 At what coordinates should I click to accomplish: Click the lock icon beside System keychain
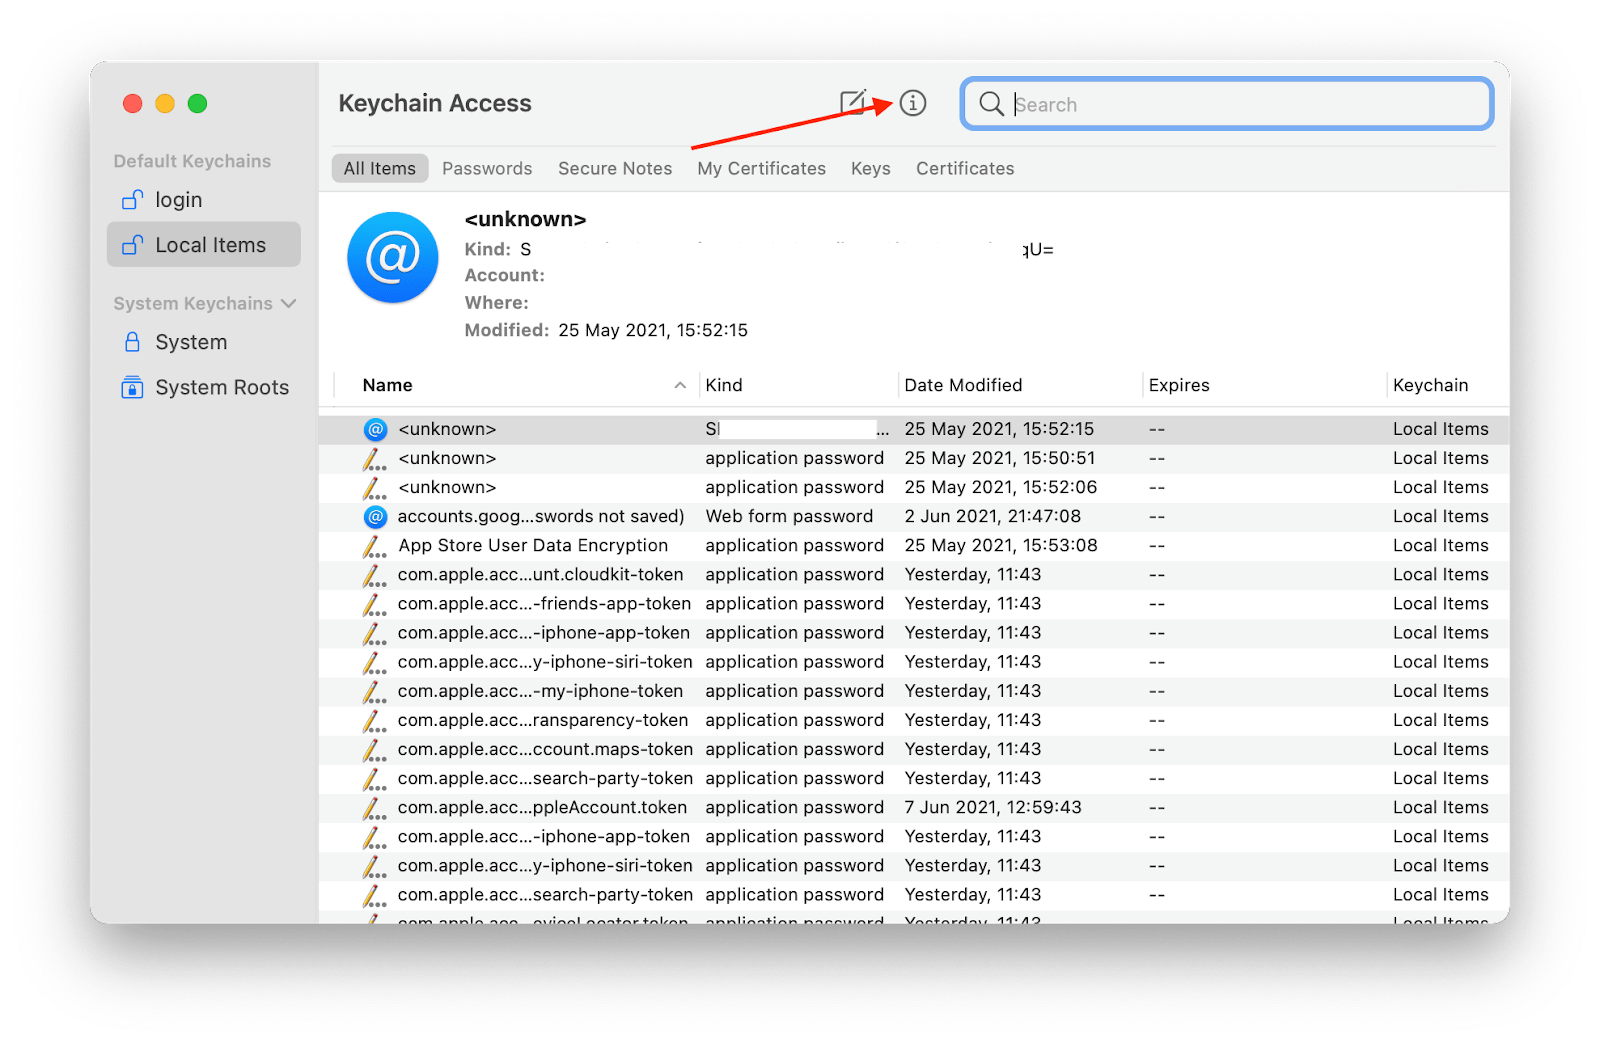[x=131, y=342]
